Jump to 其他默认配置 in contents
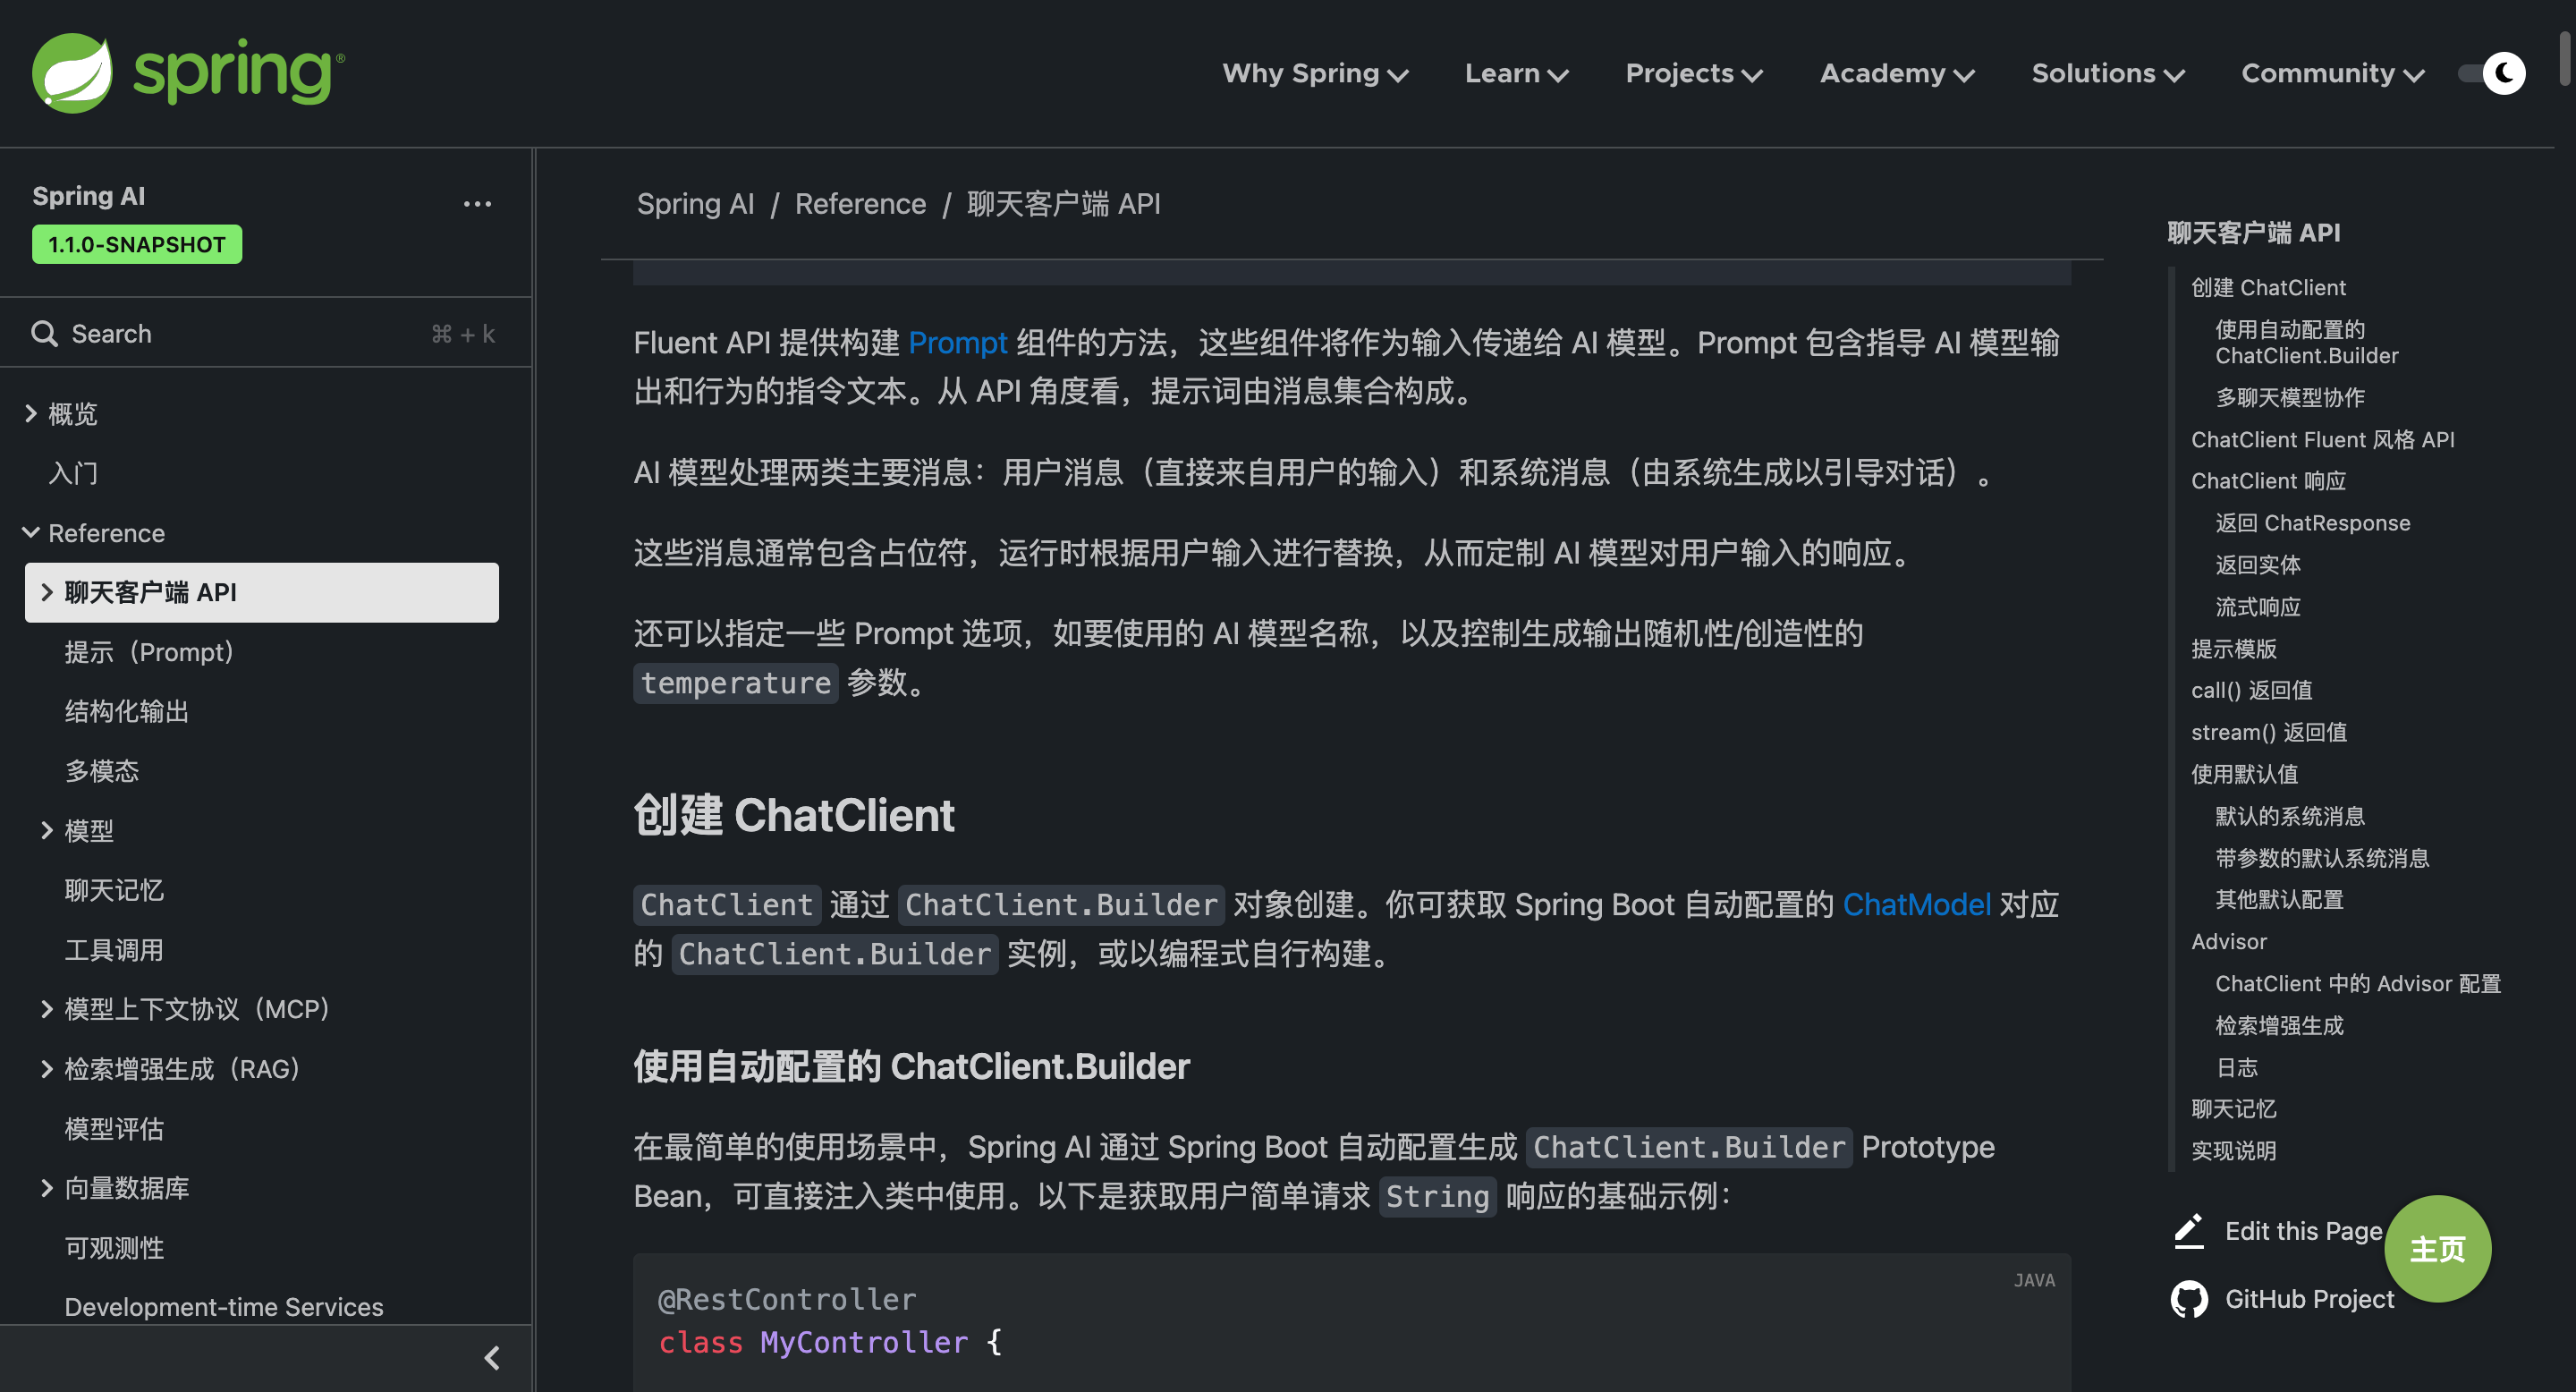 (x=2279, y=898)
